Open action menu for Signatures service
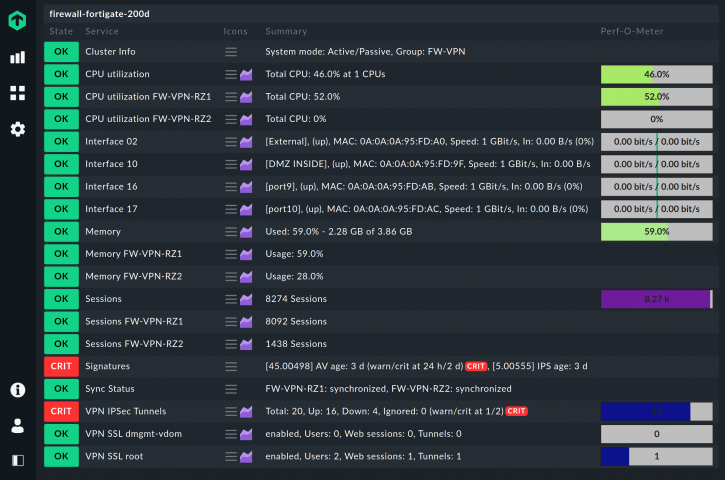 coord(231,366)
